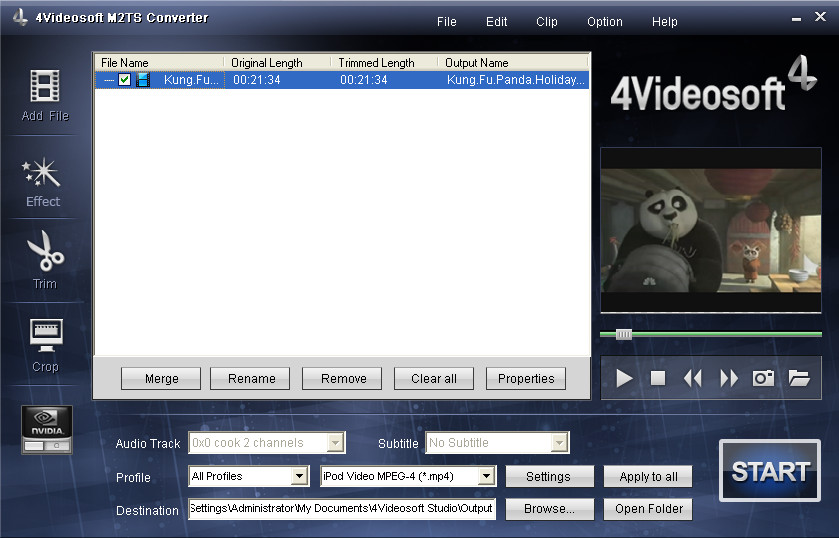Click the Add File filmstrip icon
This screenshot has height=538, width=839.
tap(45, 87)
